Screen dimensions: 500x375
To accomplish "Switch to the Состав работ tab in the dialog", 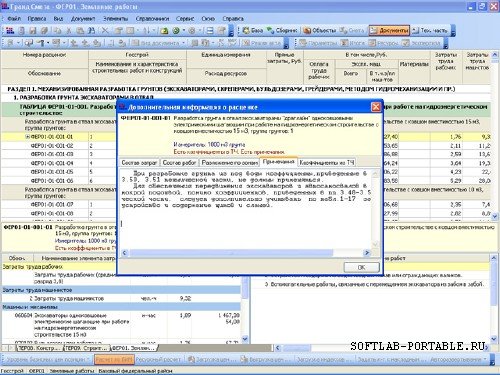I will click(x=179, y=163).
